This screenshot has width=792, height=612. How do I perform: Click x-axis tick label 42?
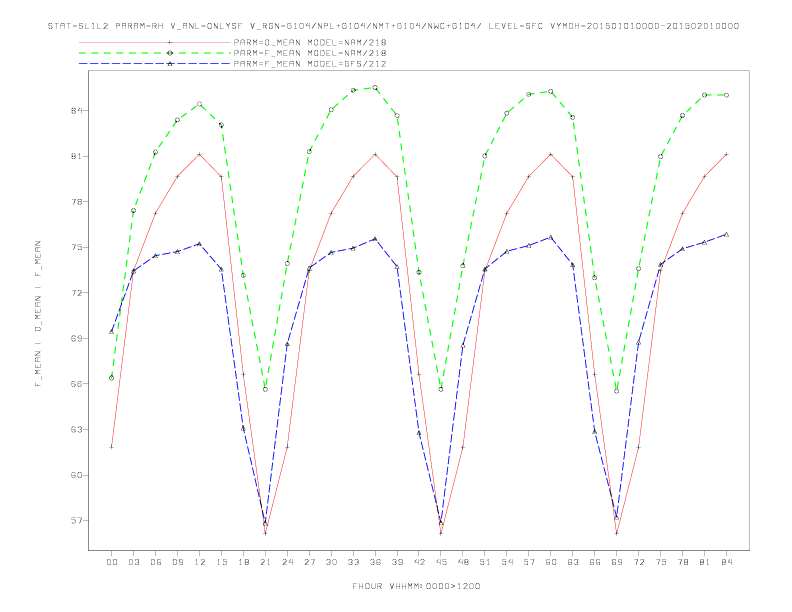click(x=419, y=562)
